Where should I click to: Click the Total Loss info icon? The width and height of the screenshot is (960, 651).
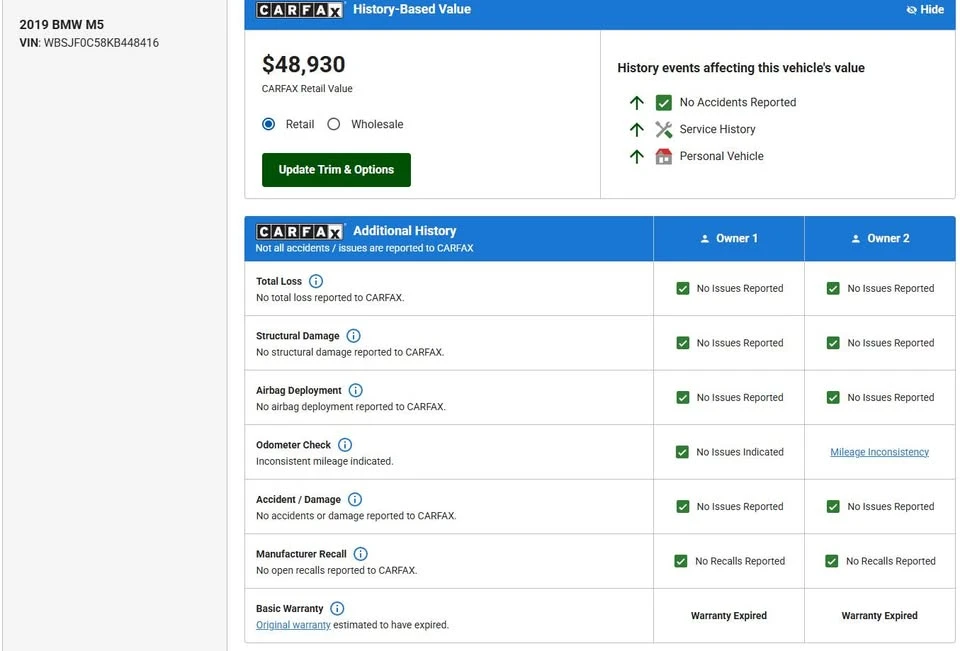click(316, 281)
